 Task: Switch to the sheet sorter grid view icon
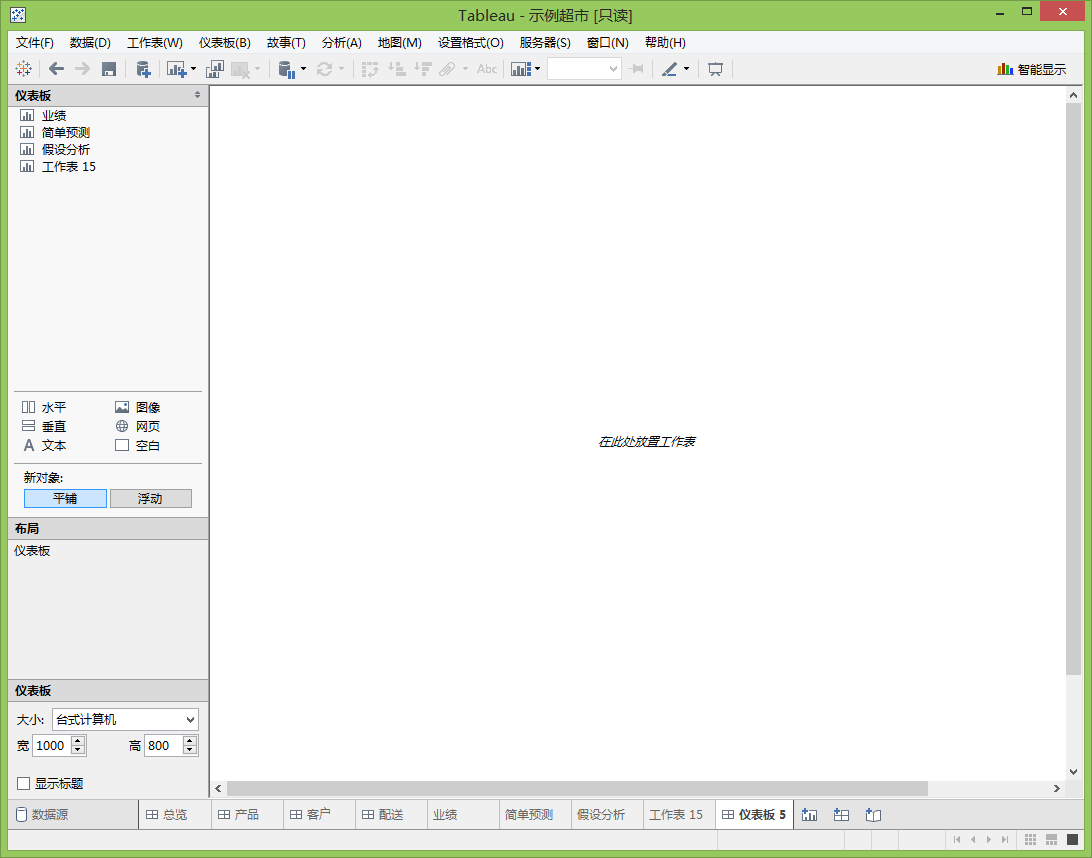(1031, 839)
